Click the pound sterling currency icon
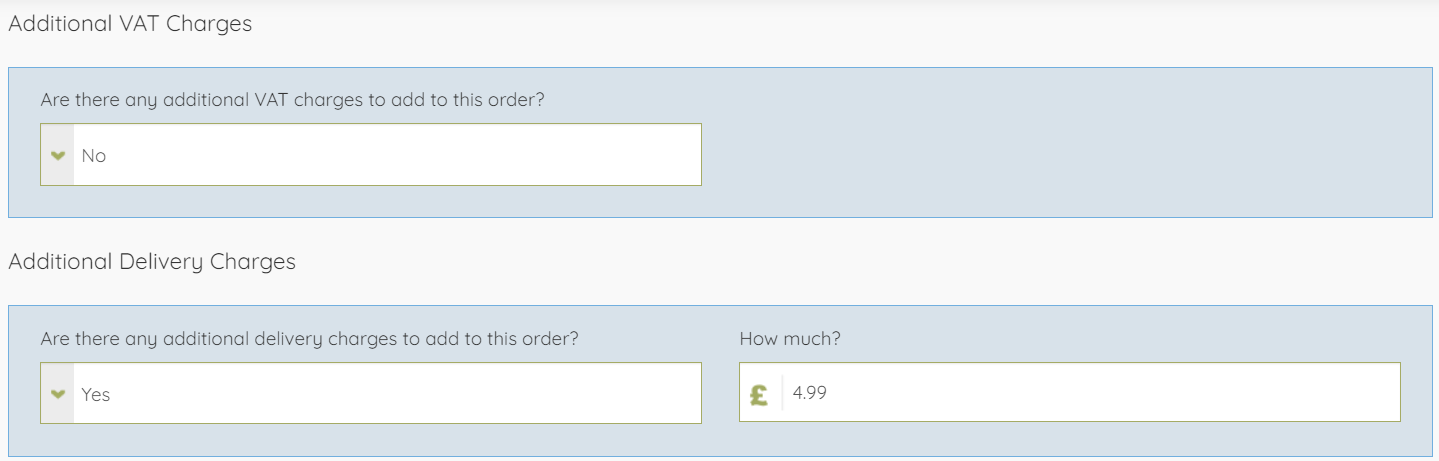The height and width of the screenshot is (461, 1439). click(759, 394)
